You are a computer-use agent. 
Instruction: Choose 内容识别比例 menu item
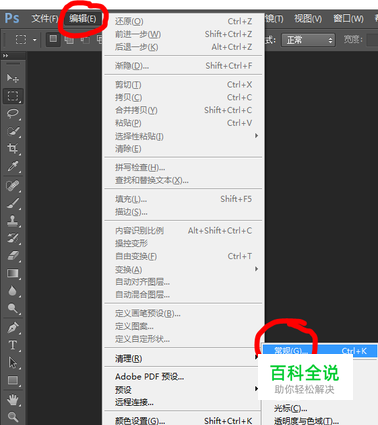coord(183,231)
